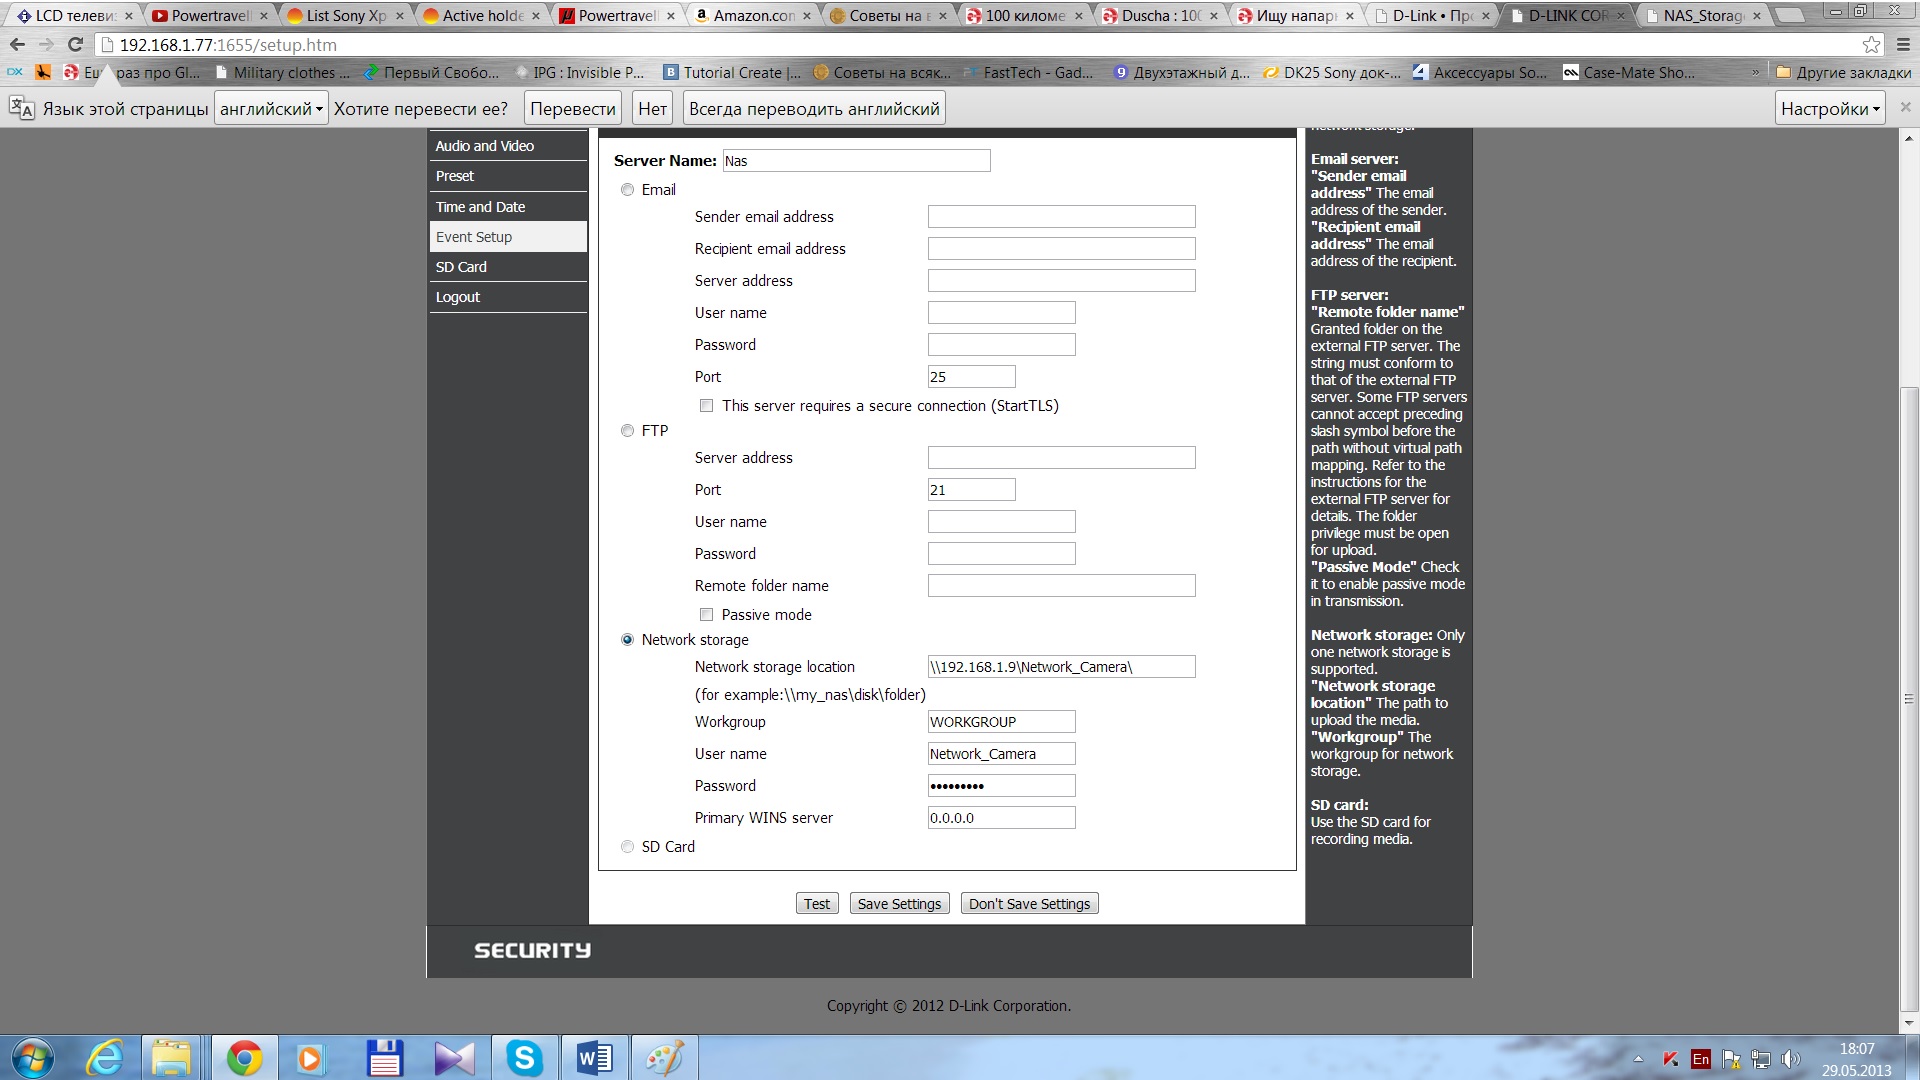Viewport: 1920px width, 1080px height.
Task: Expand the Настройки translate options dropdown
Action: [x=1830, y=109]
